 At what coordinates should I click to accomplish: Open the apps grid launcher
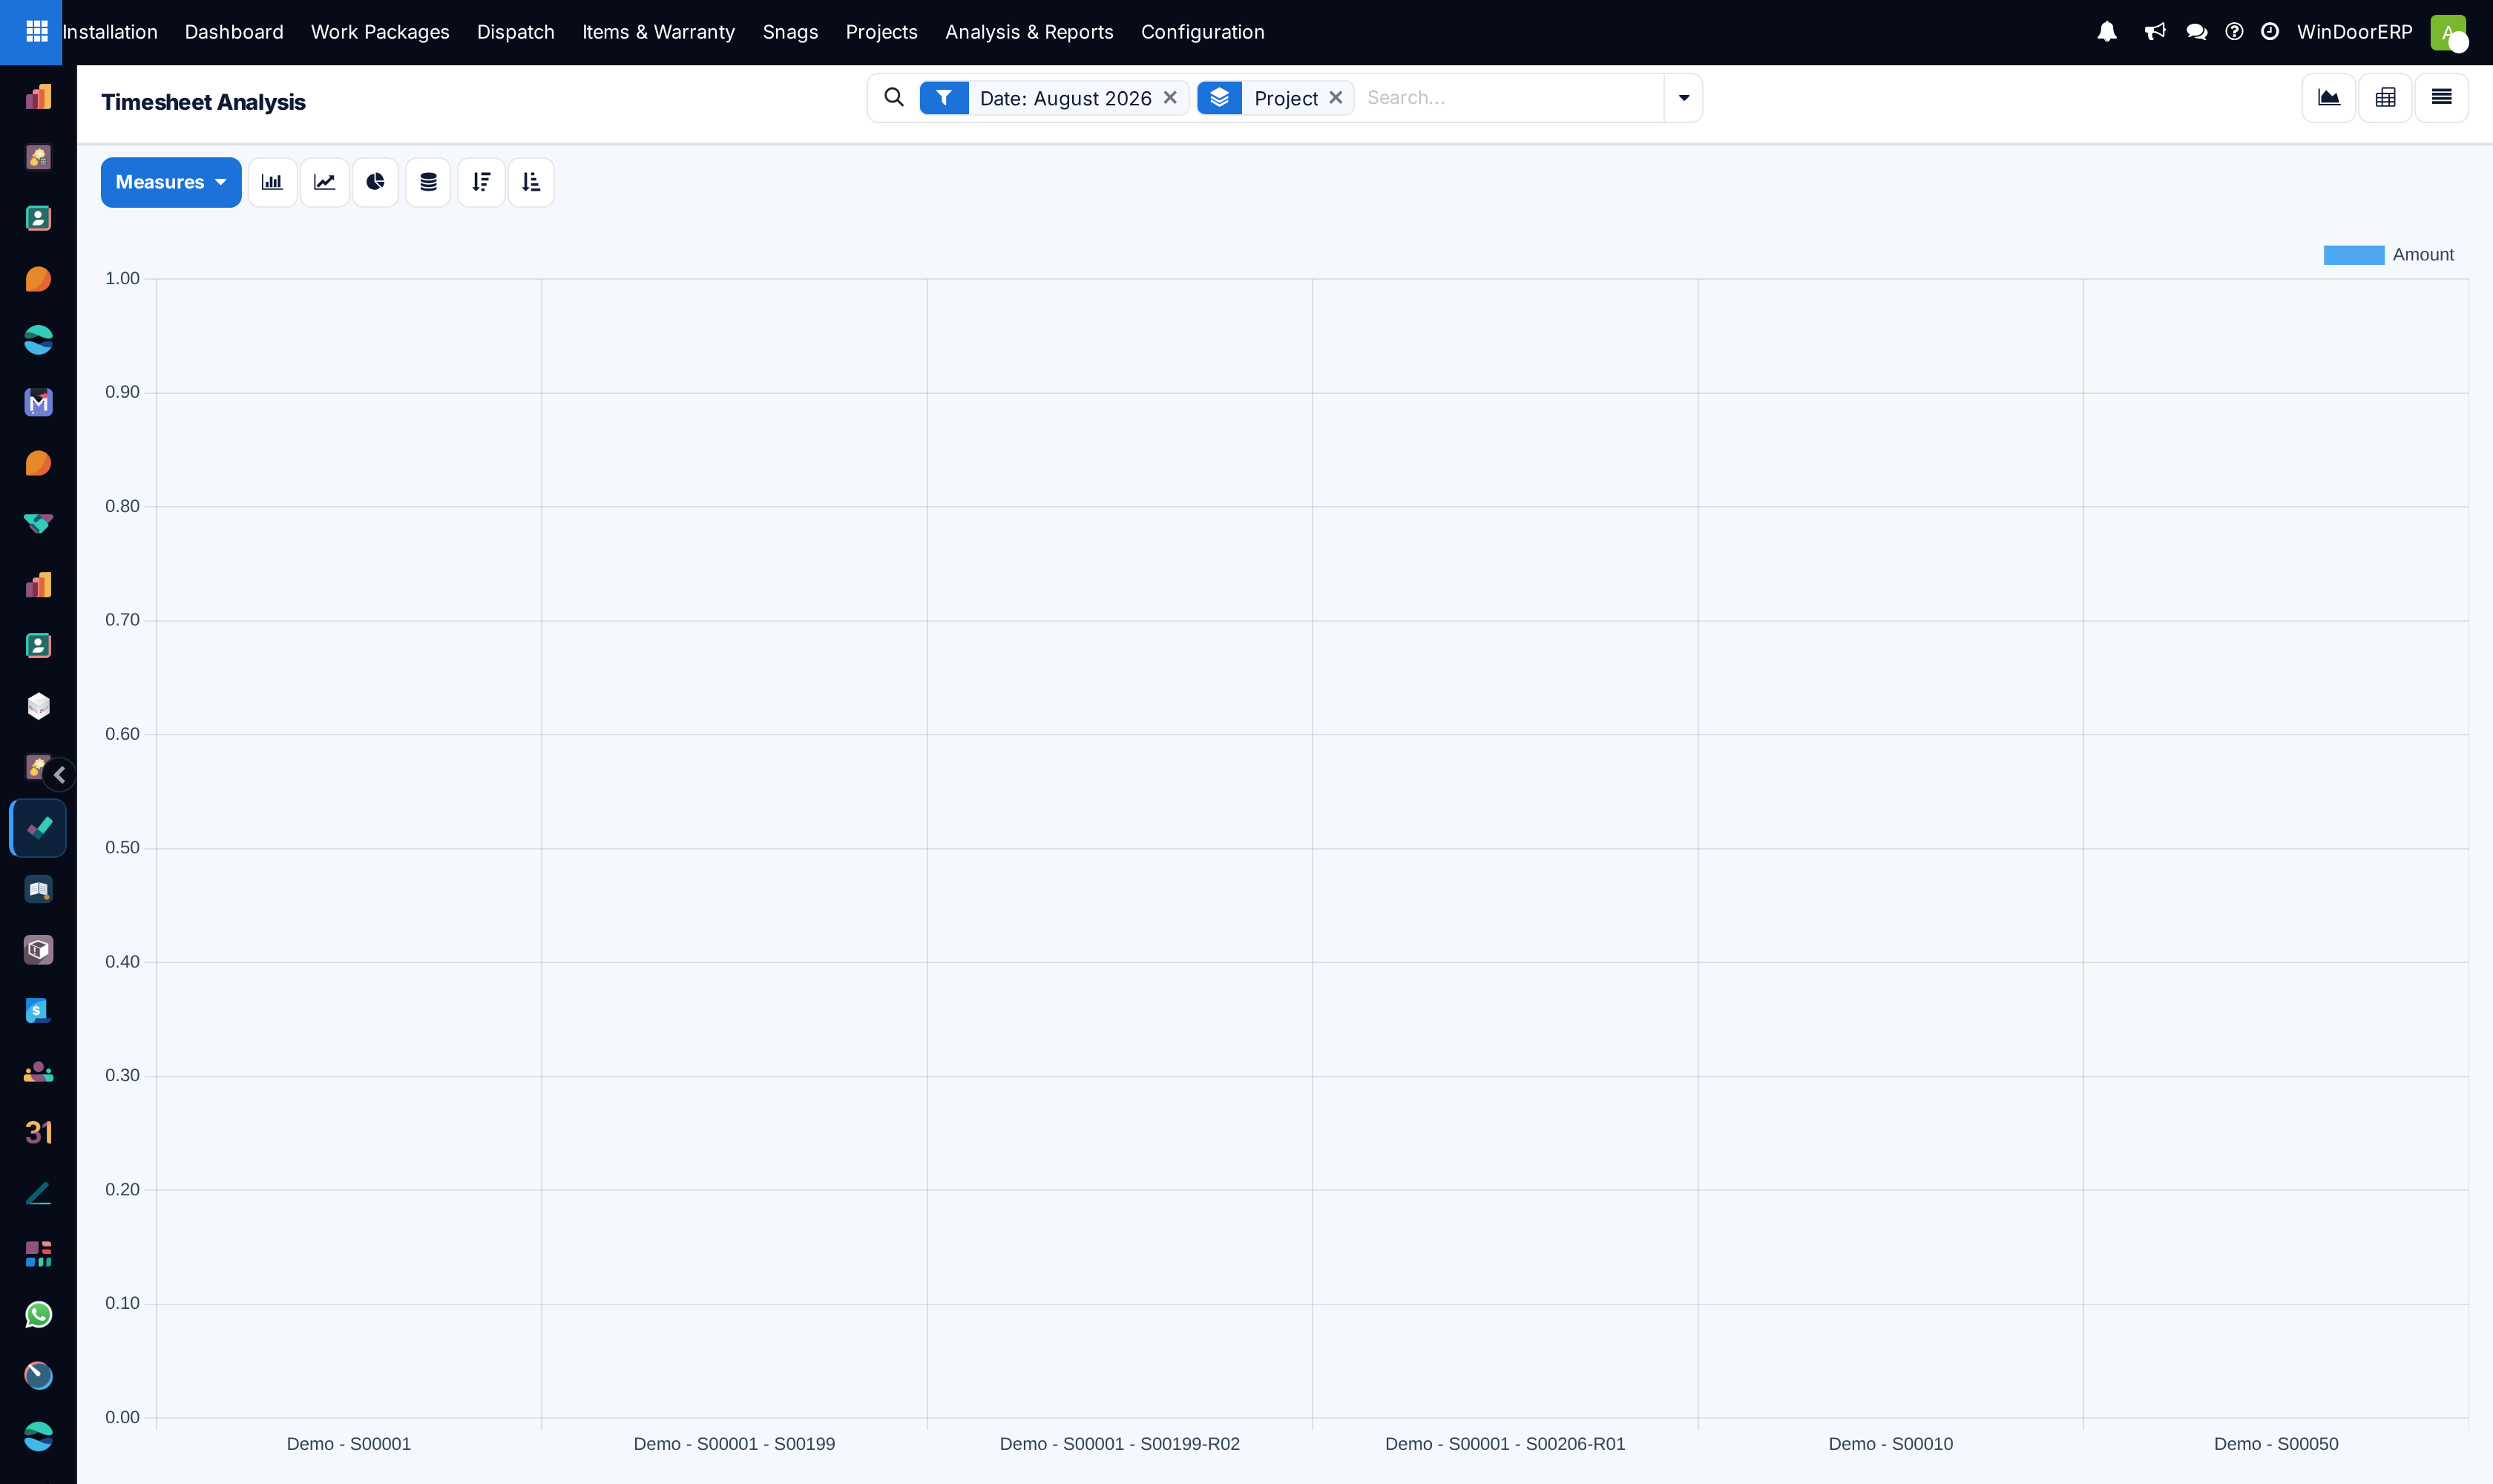(37, 32)
